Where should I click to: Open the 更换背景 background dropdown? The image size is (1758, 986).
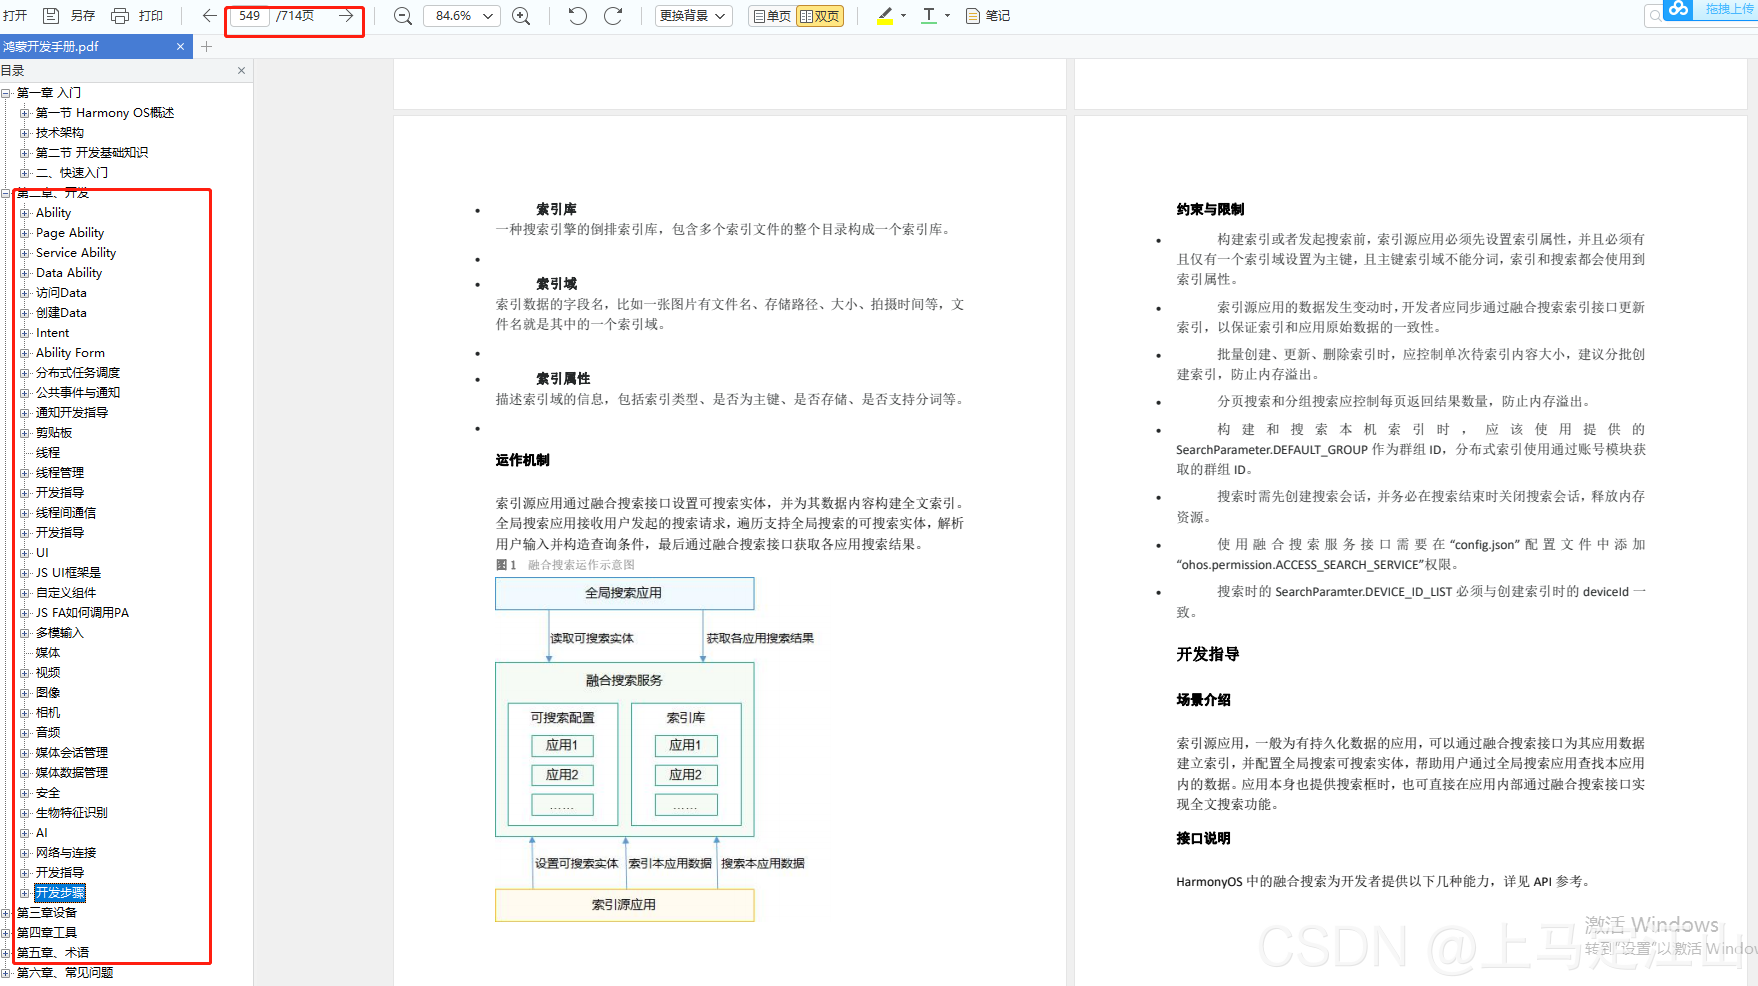pyautogui.click(x=693, y=16)
